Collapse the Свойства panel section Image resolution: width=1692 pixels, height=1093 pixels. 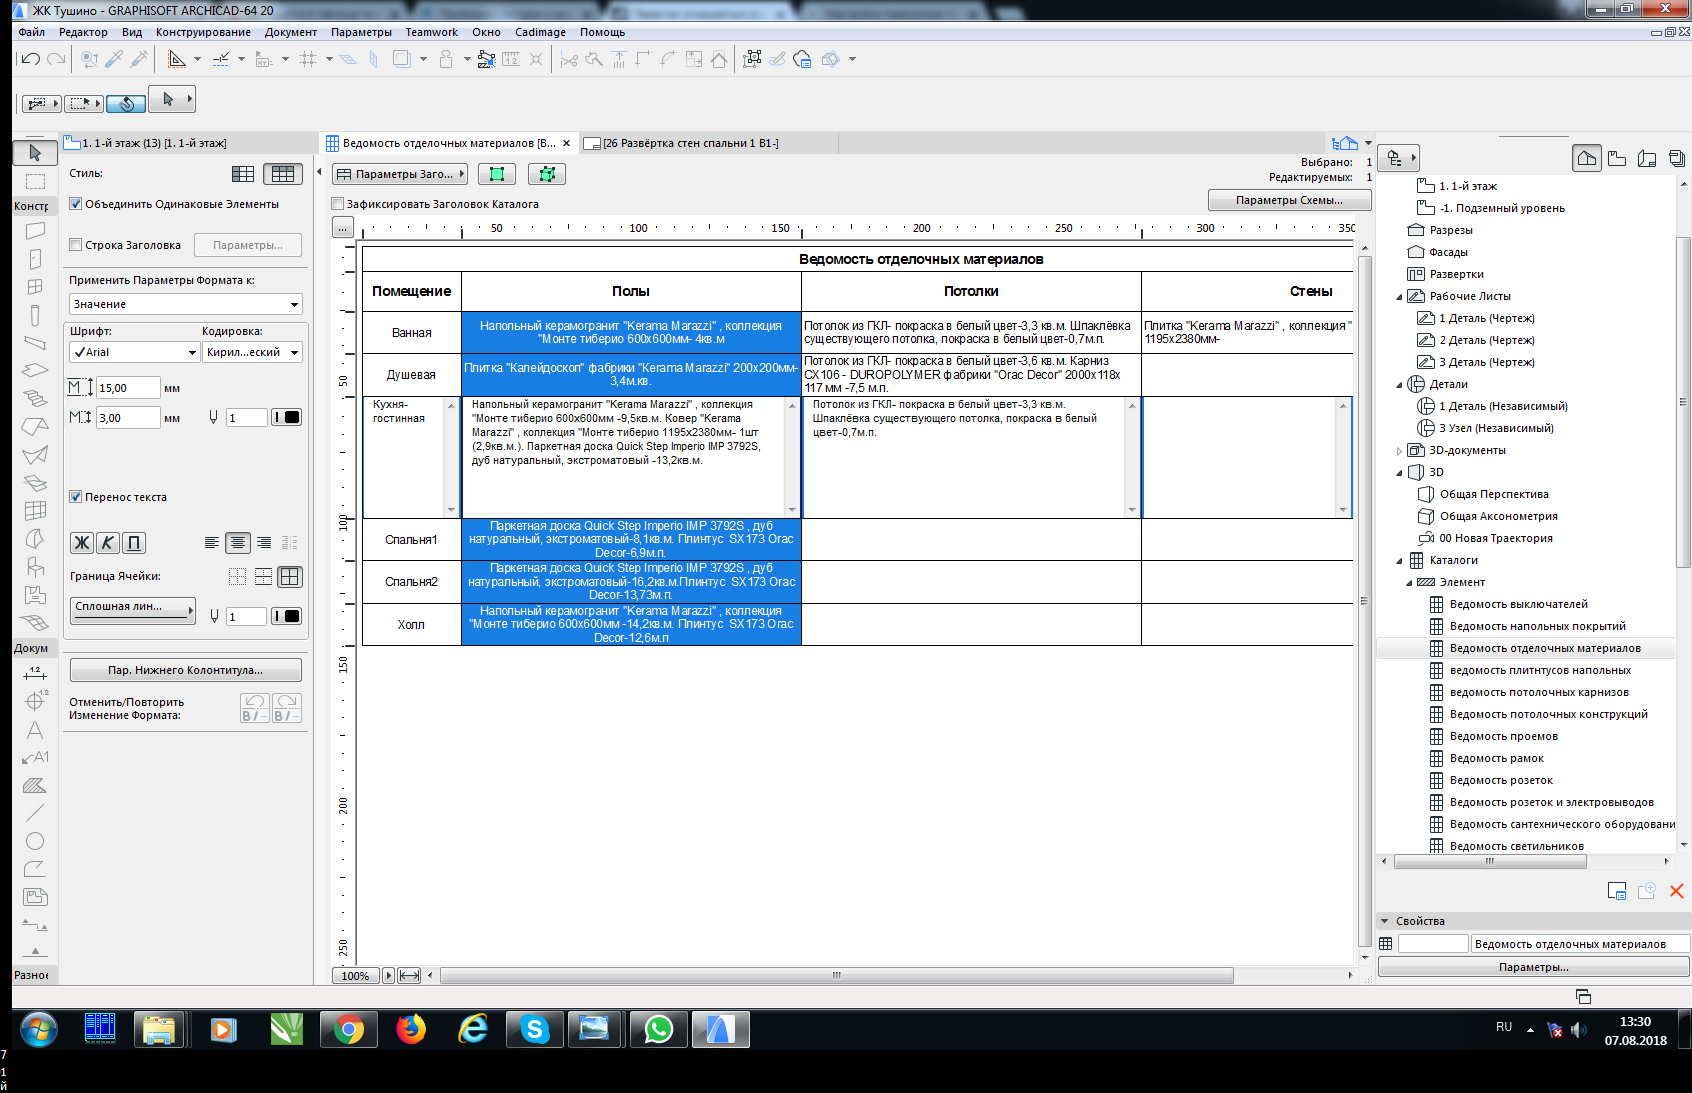[1385, 921]
